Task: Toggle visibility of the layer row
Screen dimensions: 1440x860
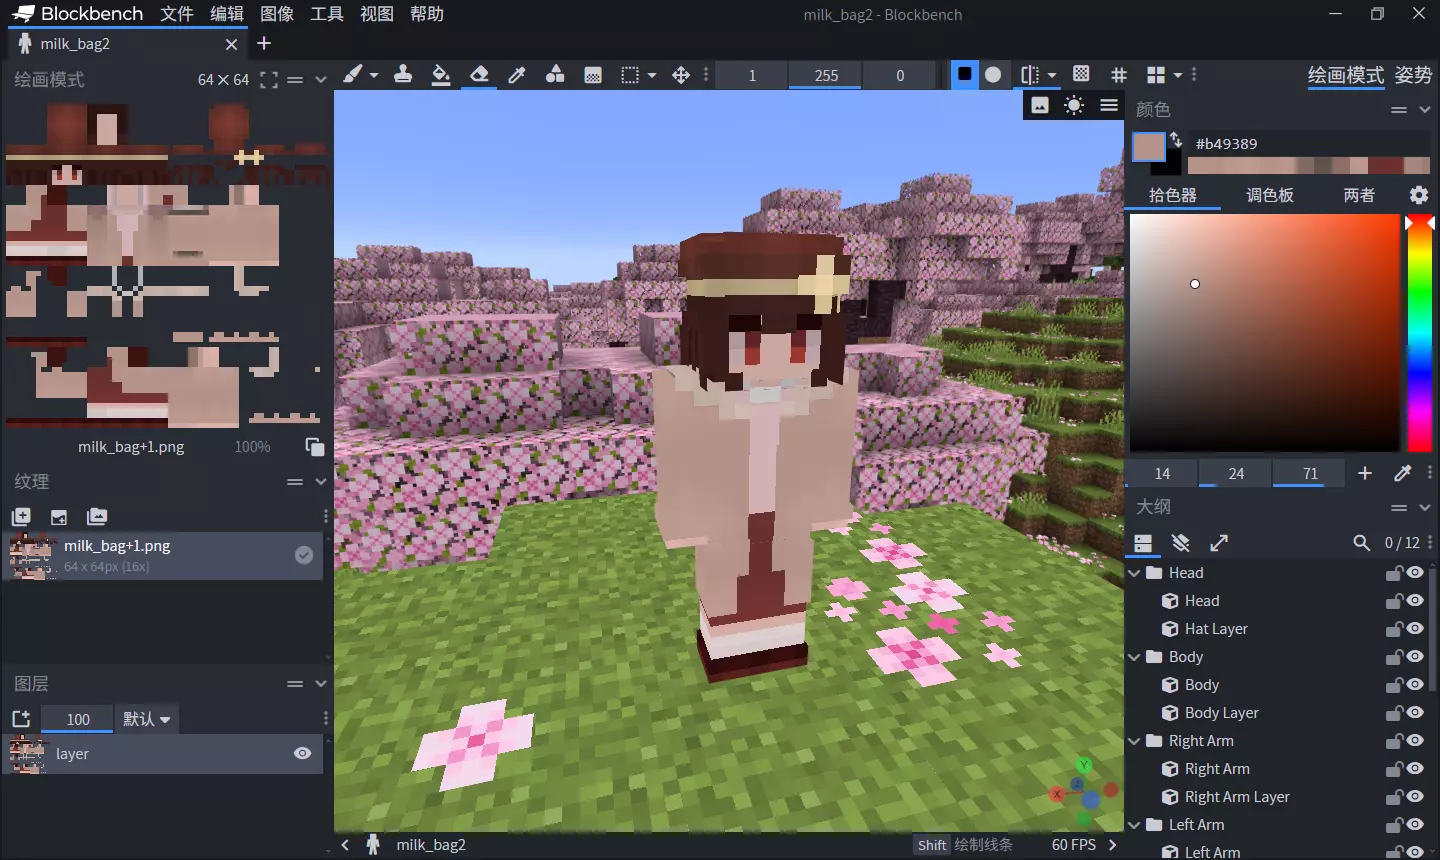Action: (302, 754)
